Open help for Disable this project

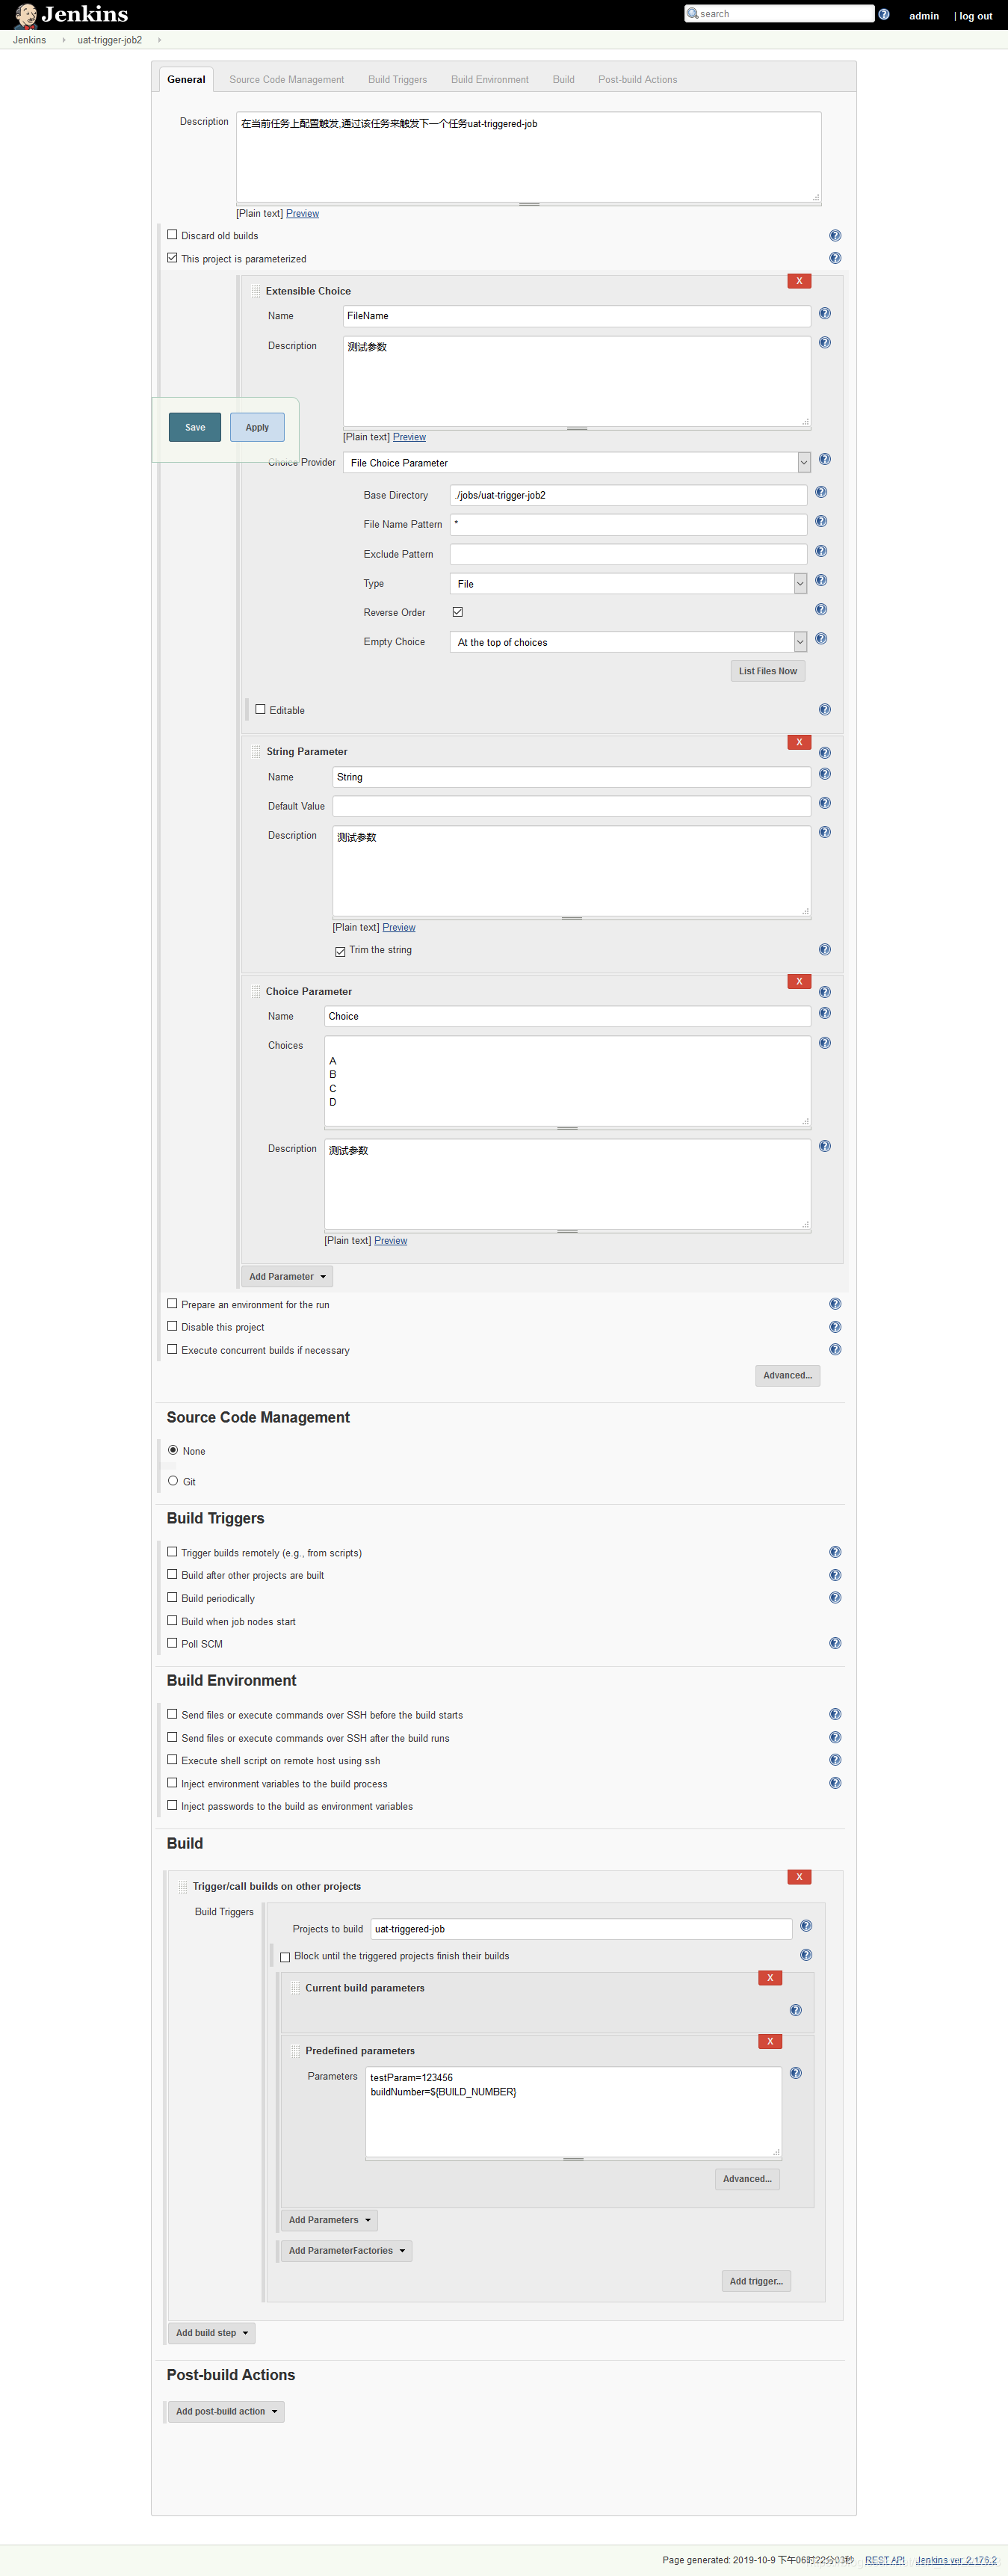pyautogui.click(x=835, y=1327)
